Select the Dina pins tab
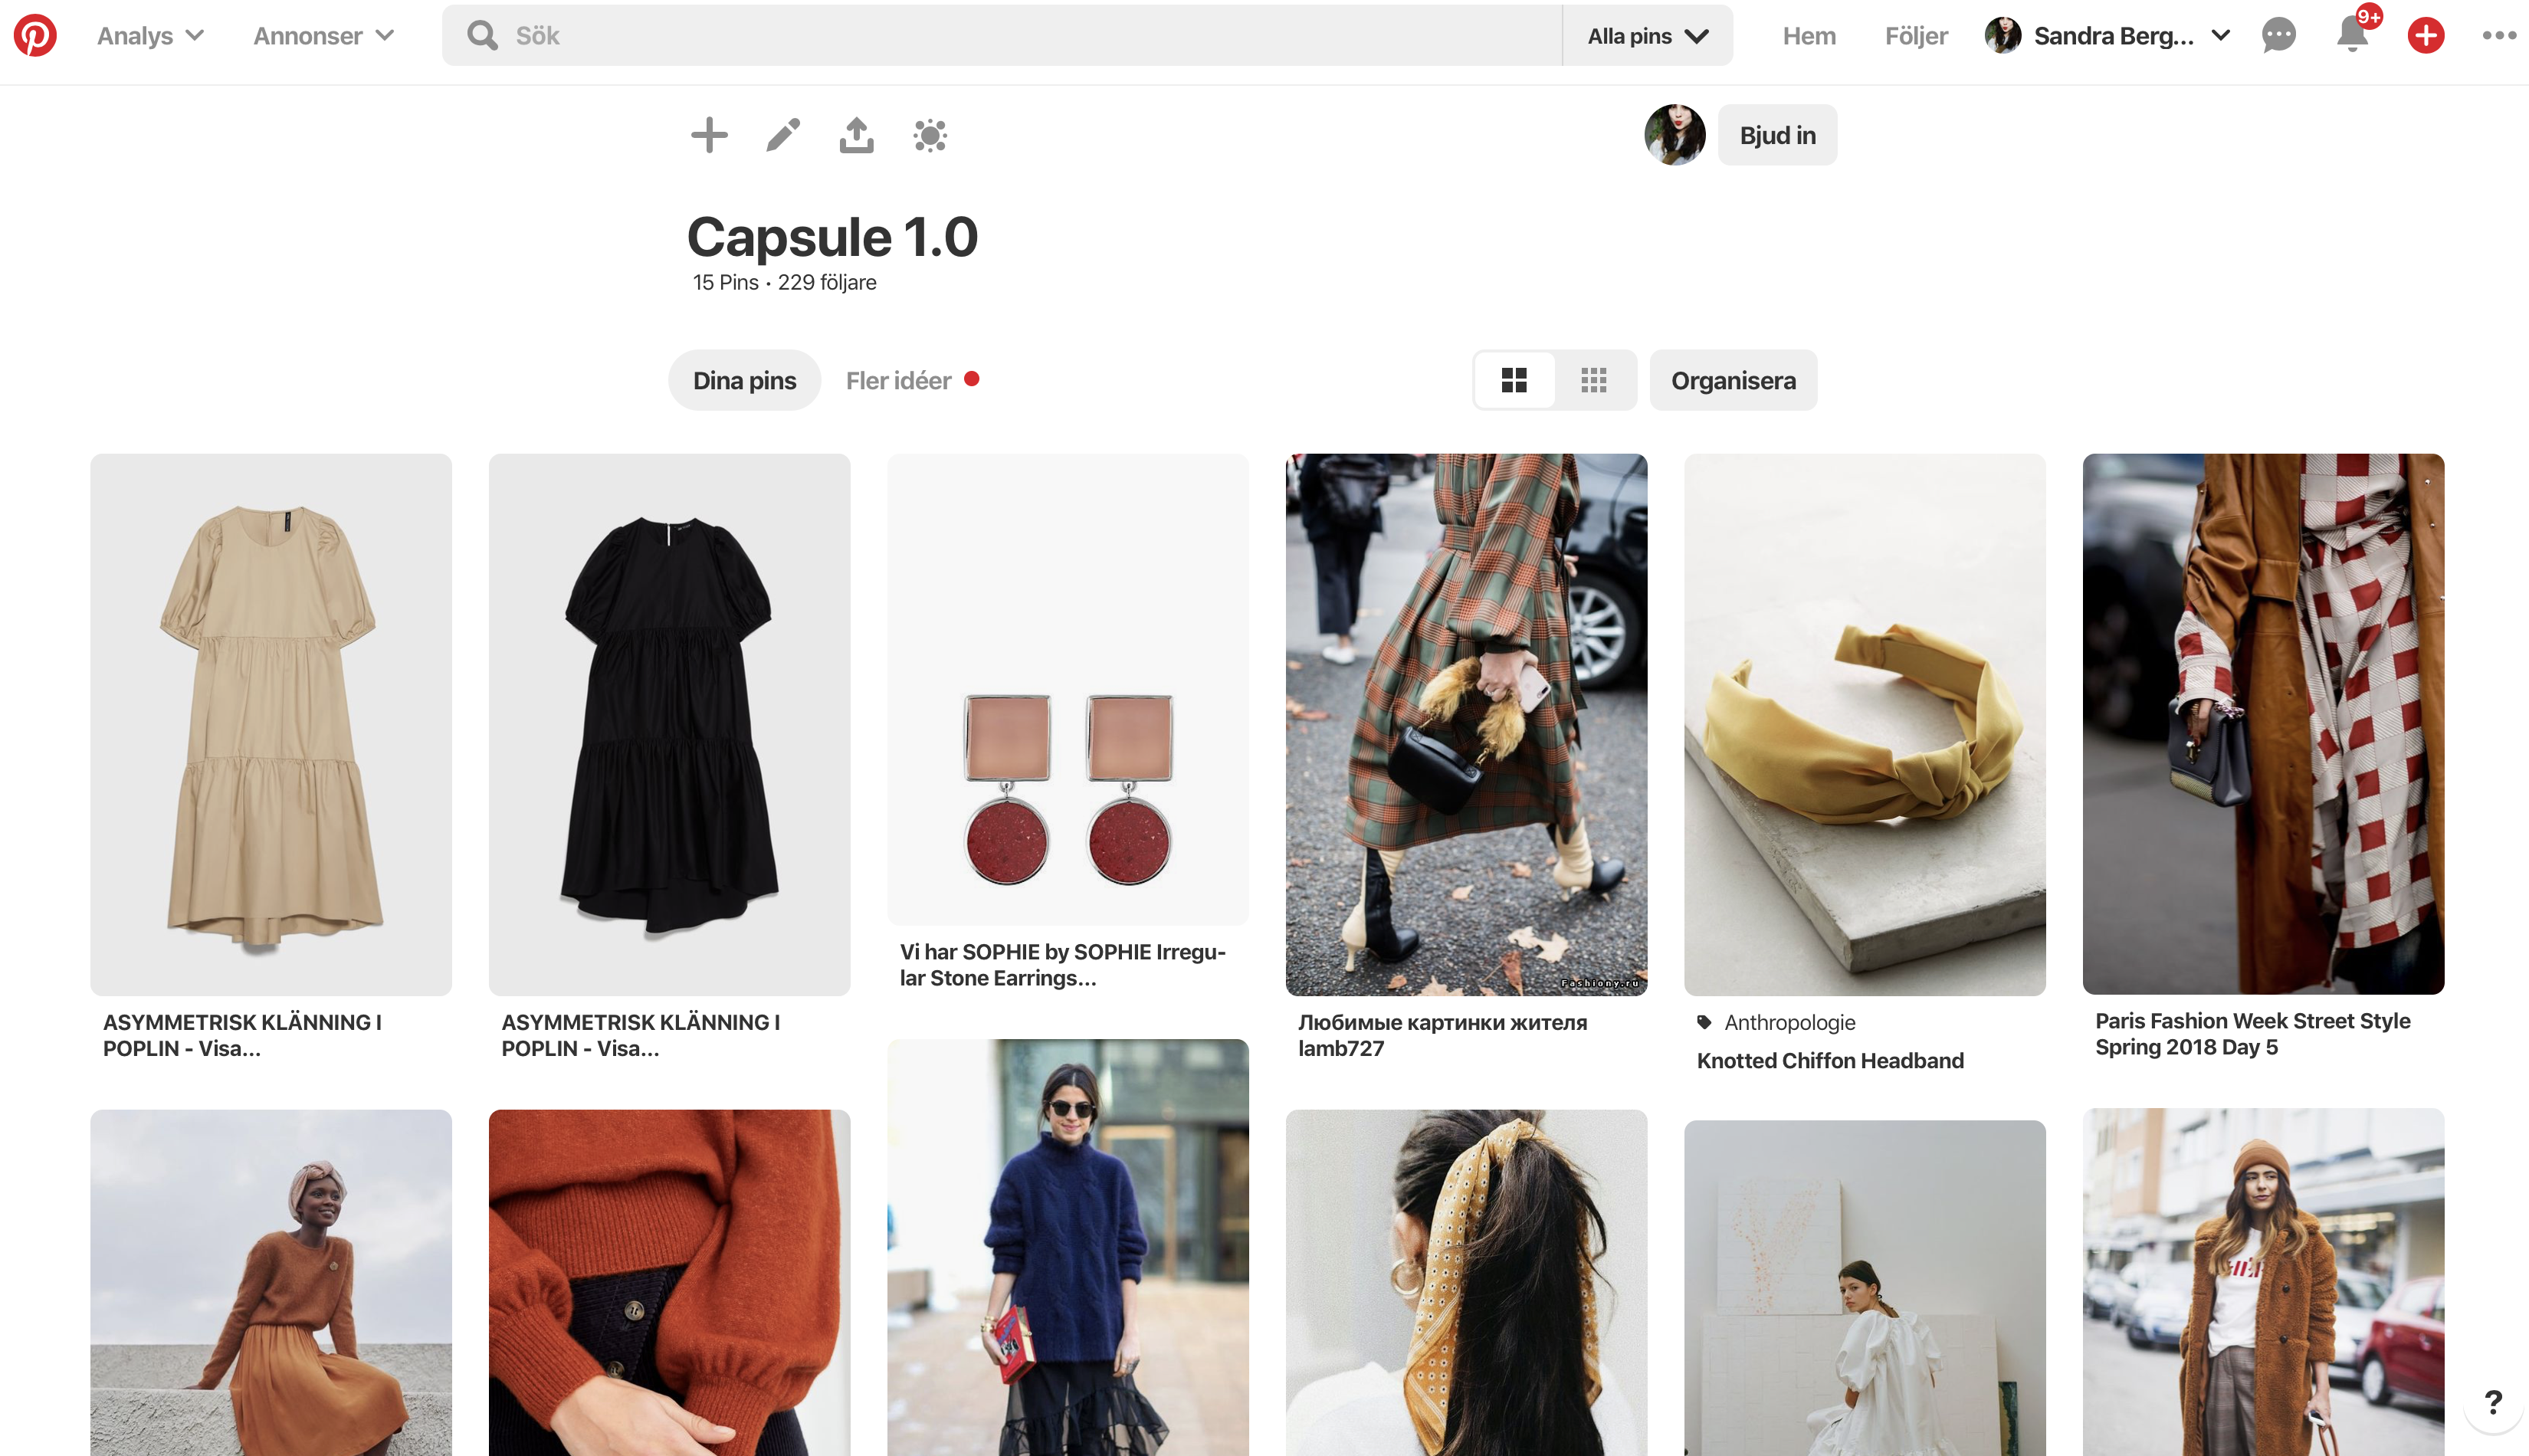The height and width of the screenshot is (1456, 2529). [744, 380]
